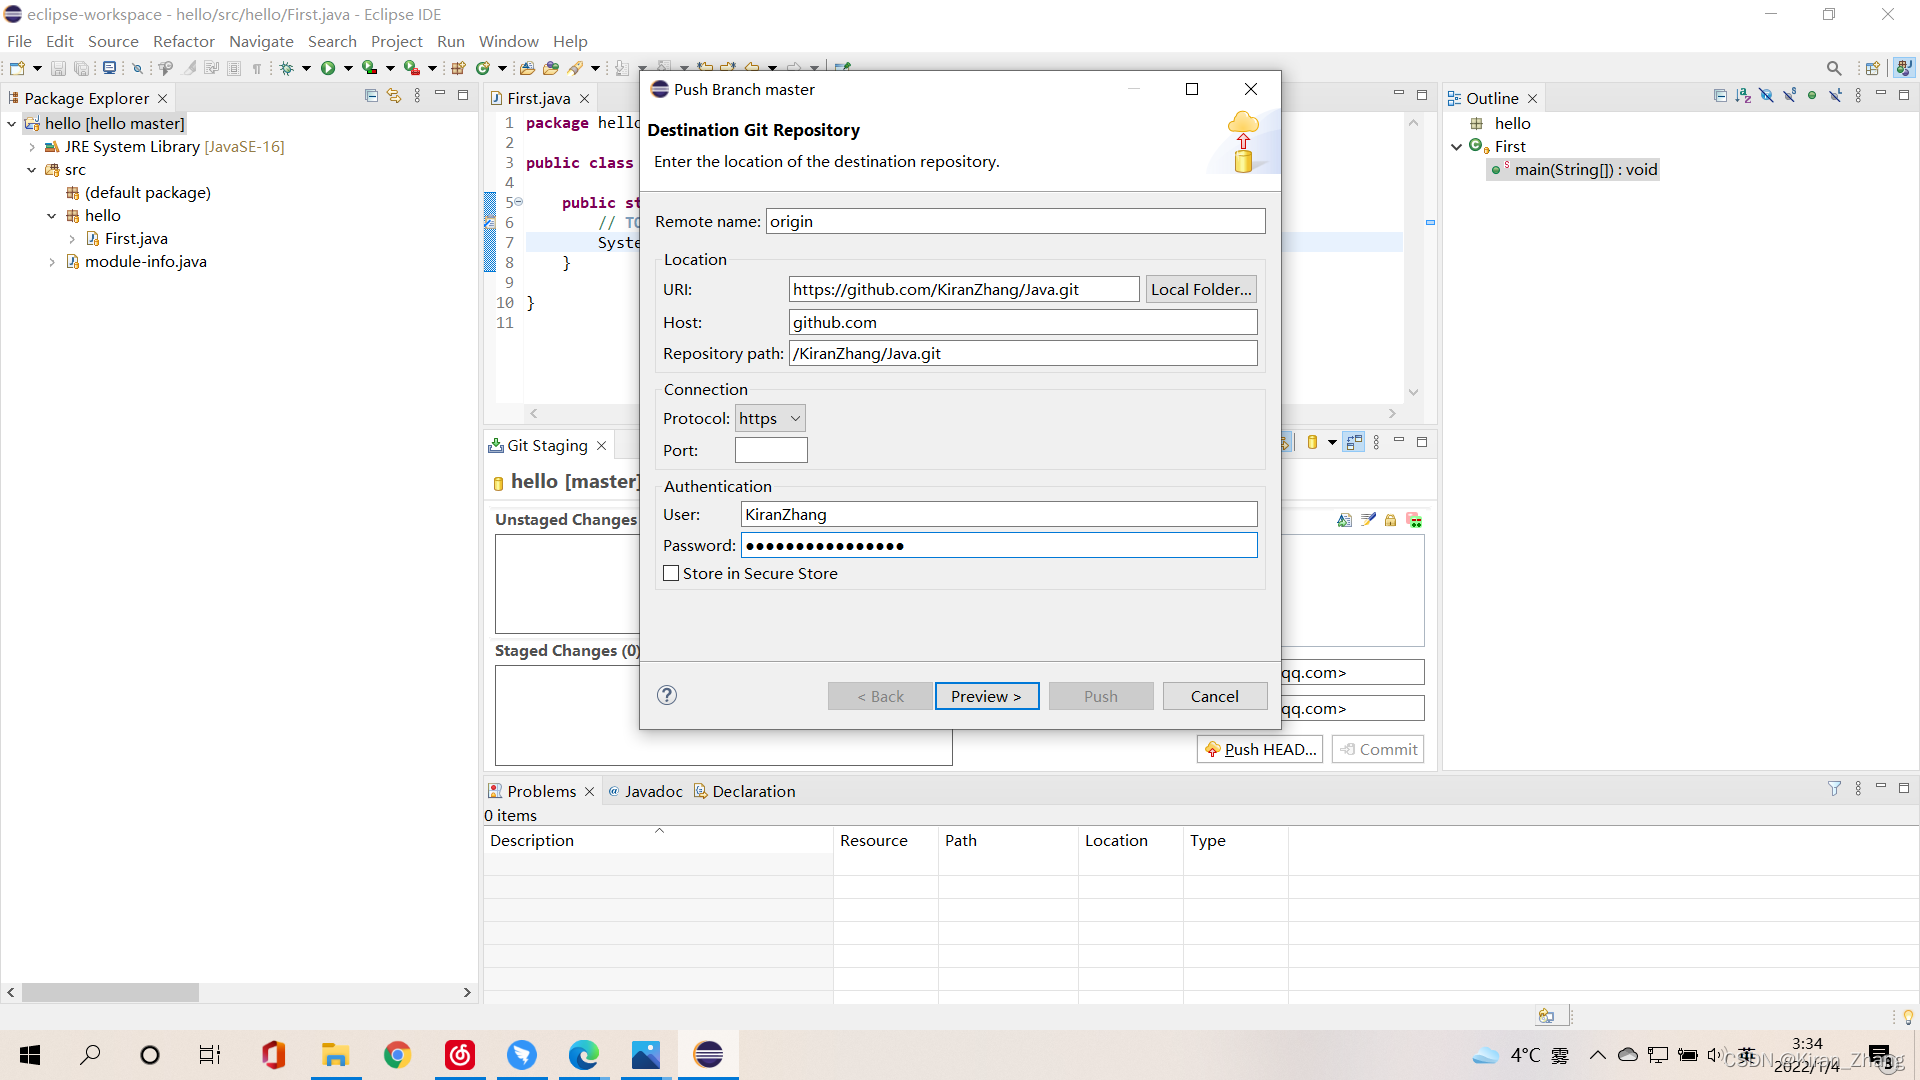1920x1080 pixels.
Task: Select the Debug toolbar icon
Action: [288, 67]
